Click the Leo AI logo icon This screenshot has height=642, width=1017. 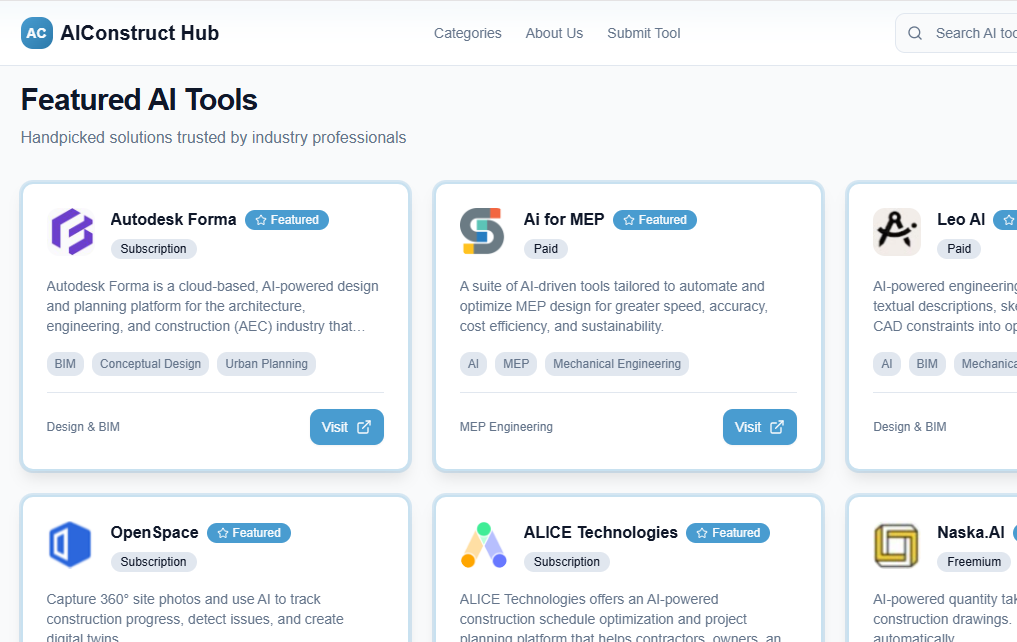tap(896, 232)
